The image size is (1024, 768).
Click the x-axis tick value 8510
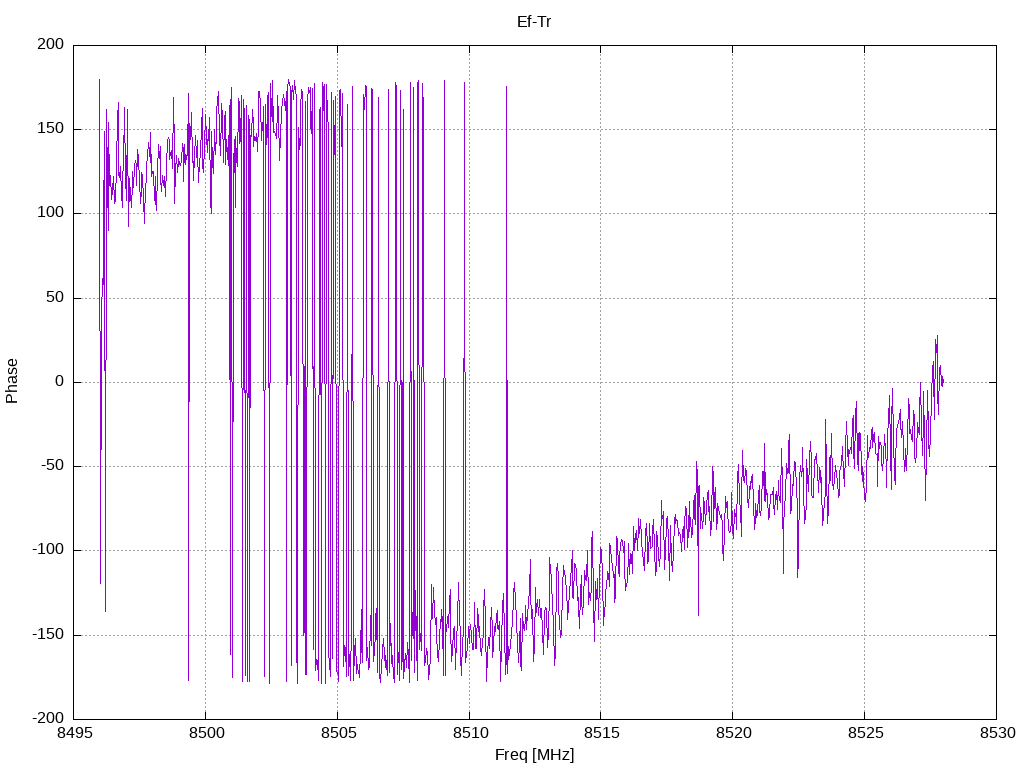pos(470,733)
